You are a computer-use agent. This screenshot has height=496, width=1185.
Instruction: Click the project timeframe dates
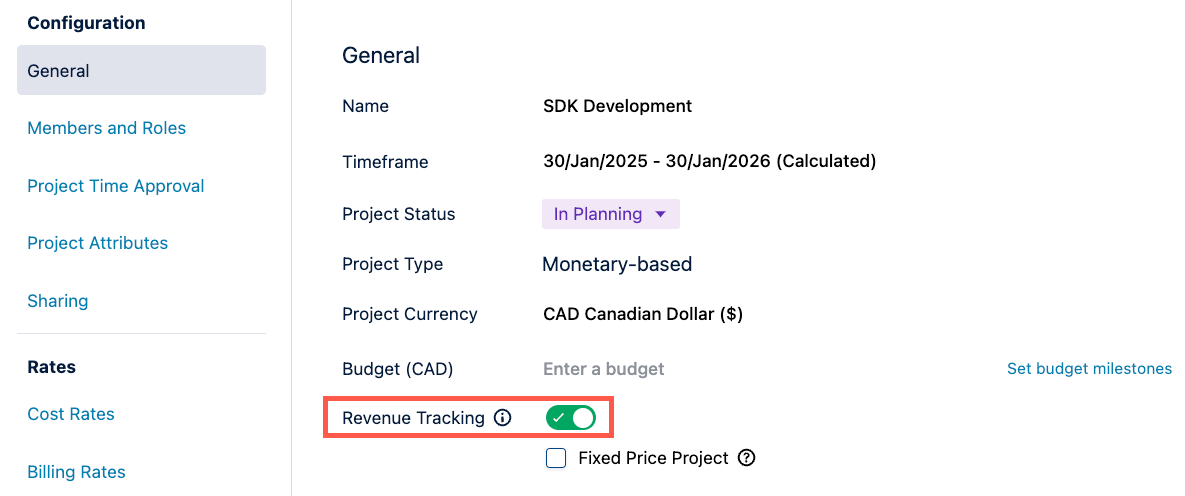coord(709,161)
